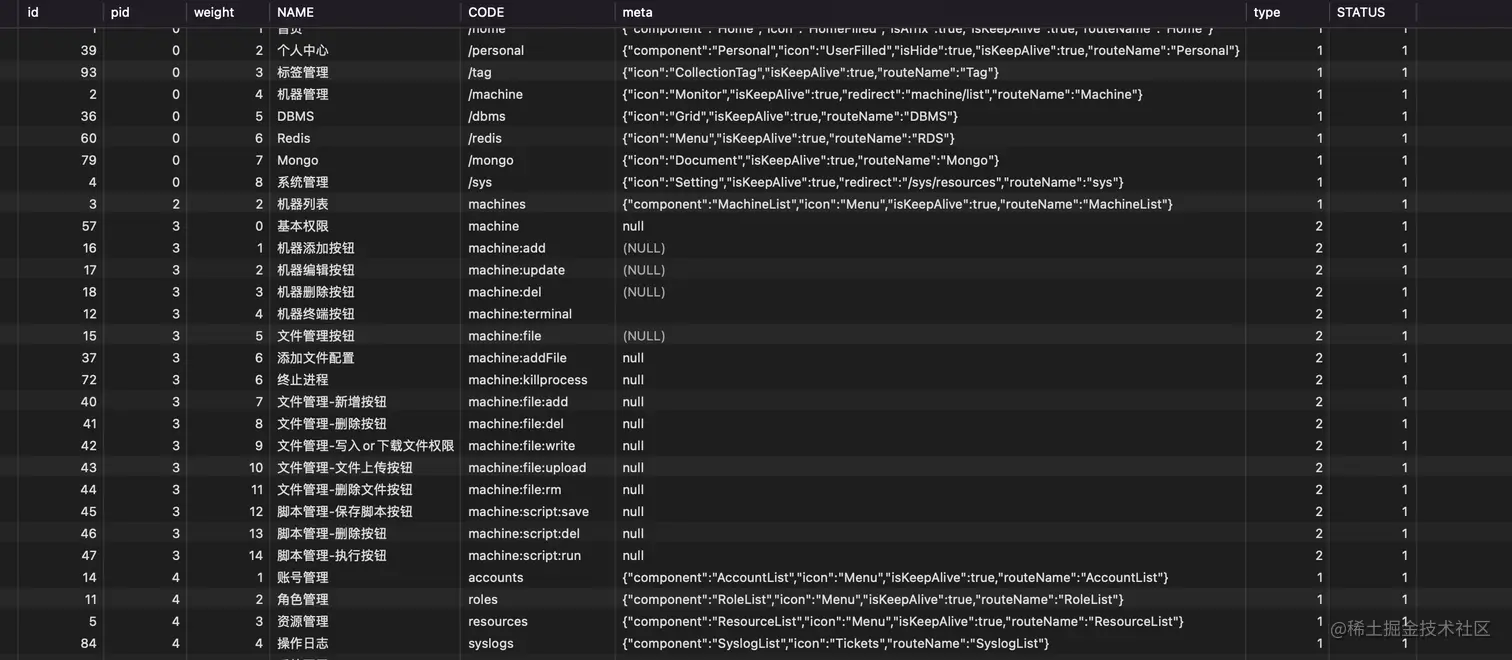Click the NAME column header

(295, 12)
